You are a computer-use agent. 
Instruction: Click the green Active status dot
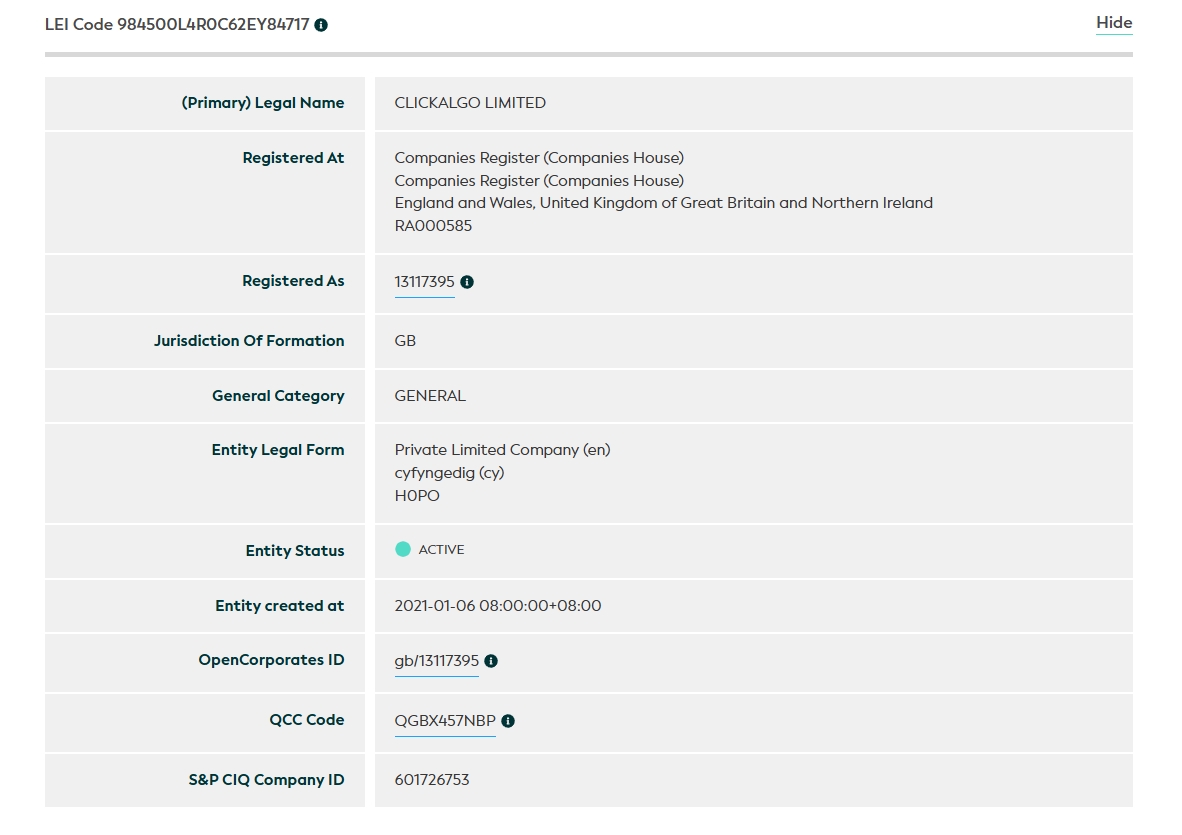click(x=403, y=549)
